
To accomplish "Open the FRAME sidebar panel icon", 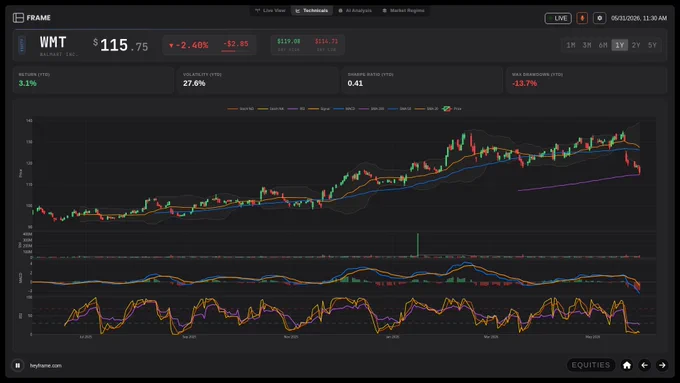I will pos(18,18).
